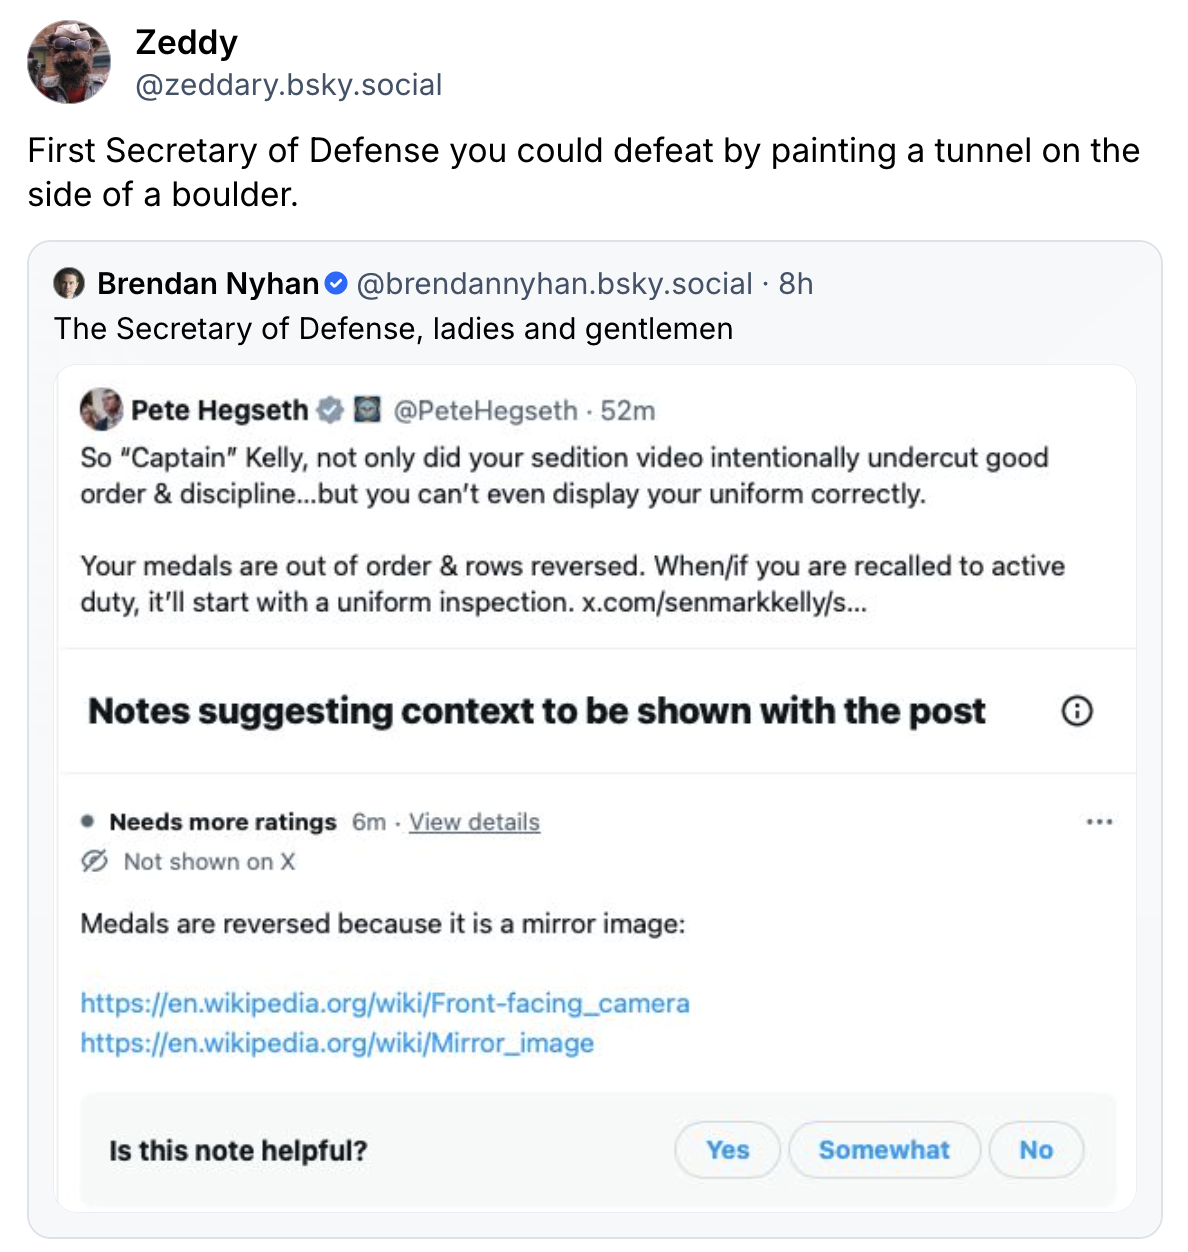The width and height of the screenshot is (1188, 1252).
Task: Click Brendan Nyhan's small avatar
Action: pos(69,284)
